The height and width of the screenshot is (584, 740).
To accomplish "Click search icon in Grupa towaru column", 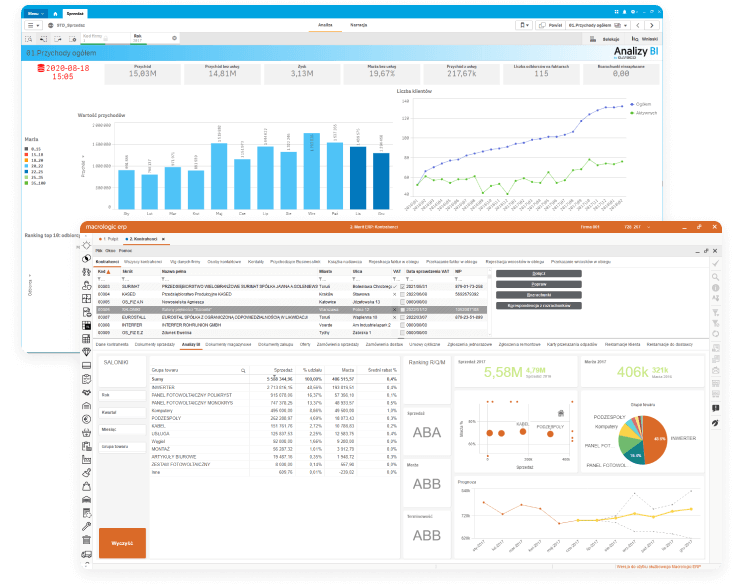I will click(x=240, y=372).
